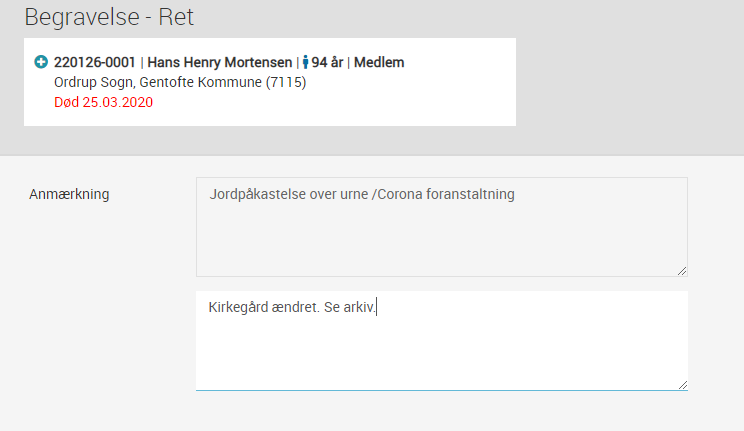Click the Jordpåkastelse over urne read-only text area
Screen dimensions: 744x431
[442, 227]
